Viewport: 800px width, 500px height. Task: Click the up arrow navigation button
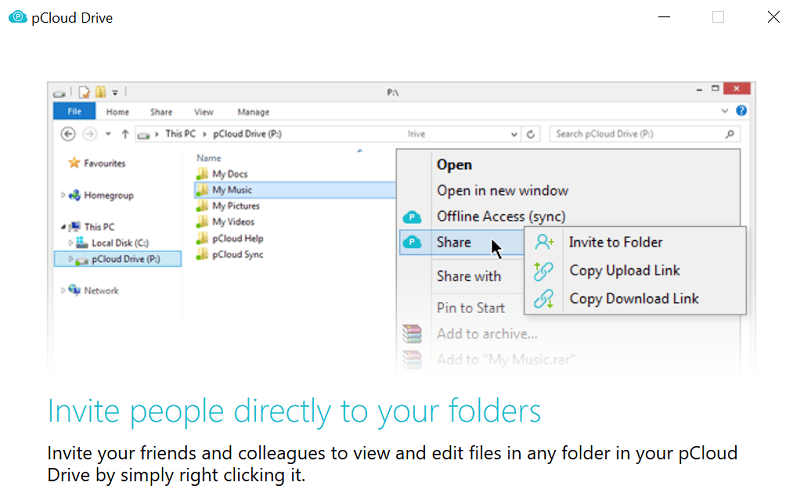click(x=125, y=134)
